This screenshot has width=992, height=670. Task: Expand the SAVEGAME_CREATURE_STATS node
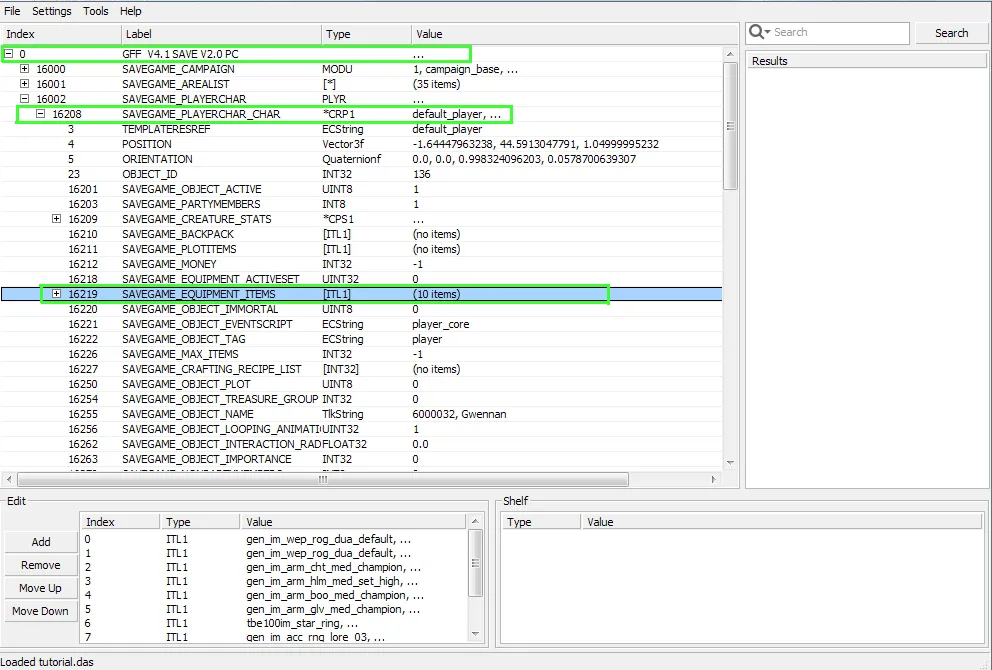pyautogui.click(x=57, y=219)
